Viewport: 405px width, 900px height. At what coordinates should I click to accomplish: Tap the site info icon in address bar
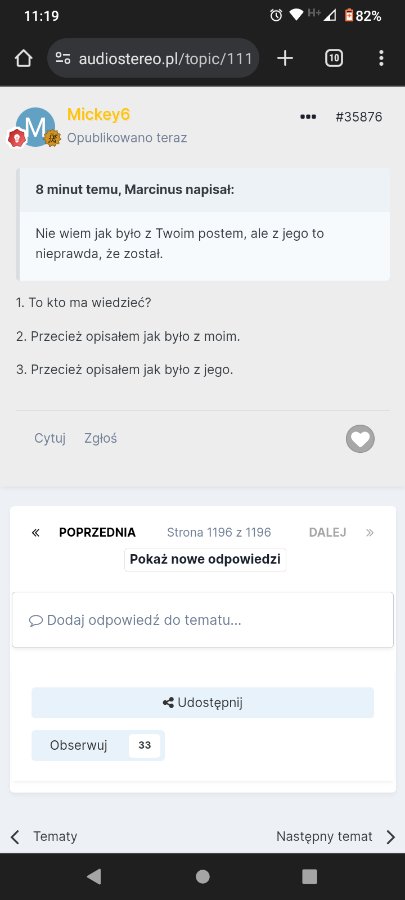click(63, 58)
